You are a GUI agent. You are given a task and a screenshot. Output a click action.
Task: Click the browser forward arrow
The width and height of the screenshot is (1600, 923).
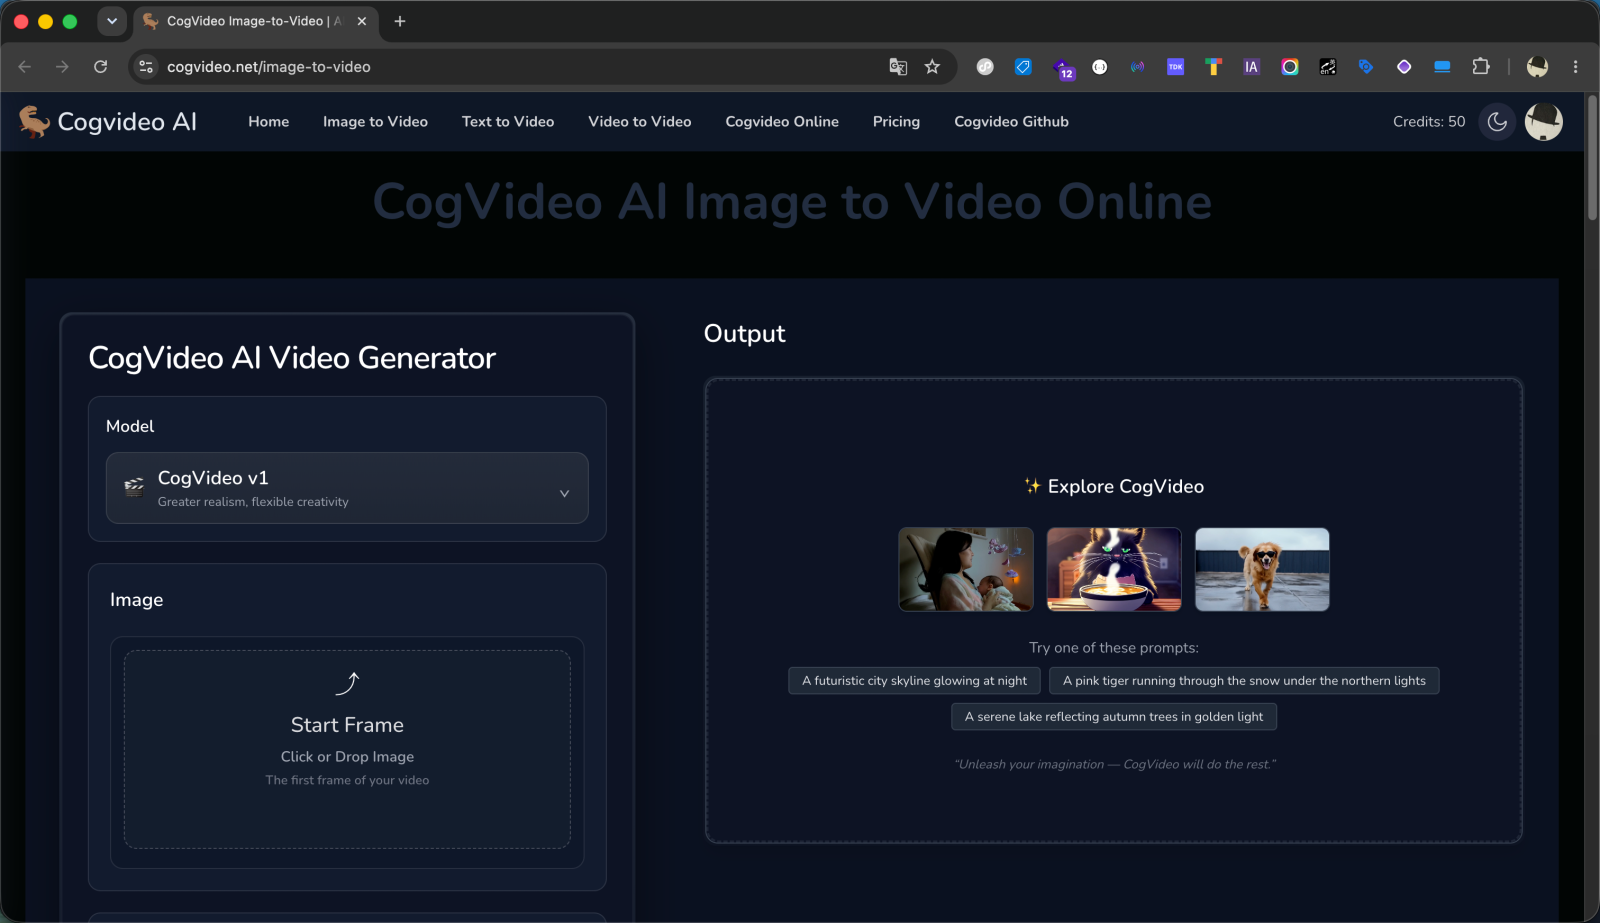[63, 67]
